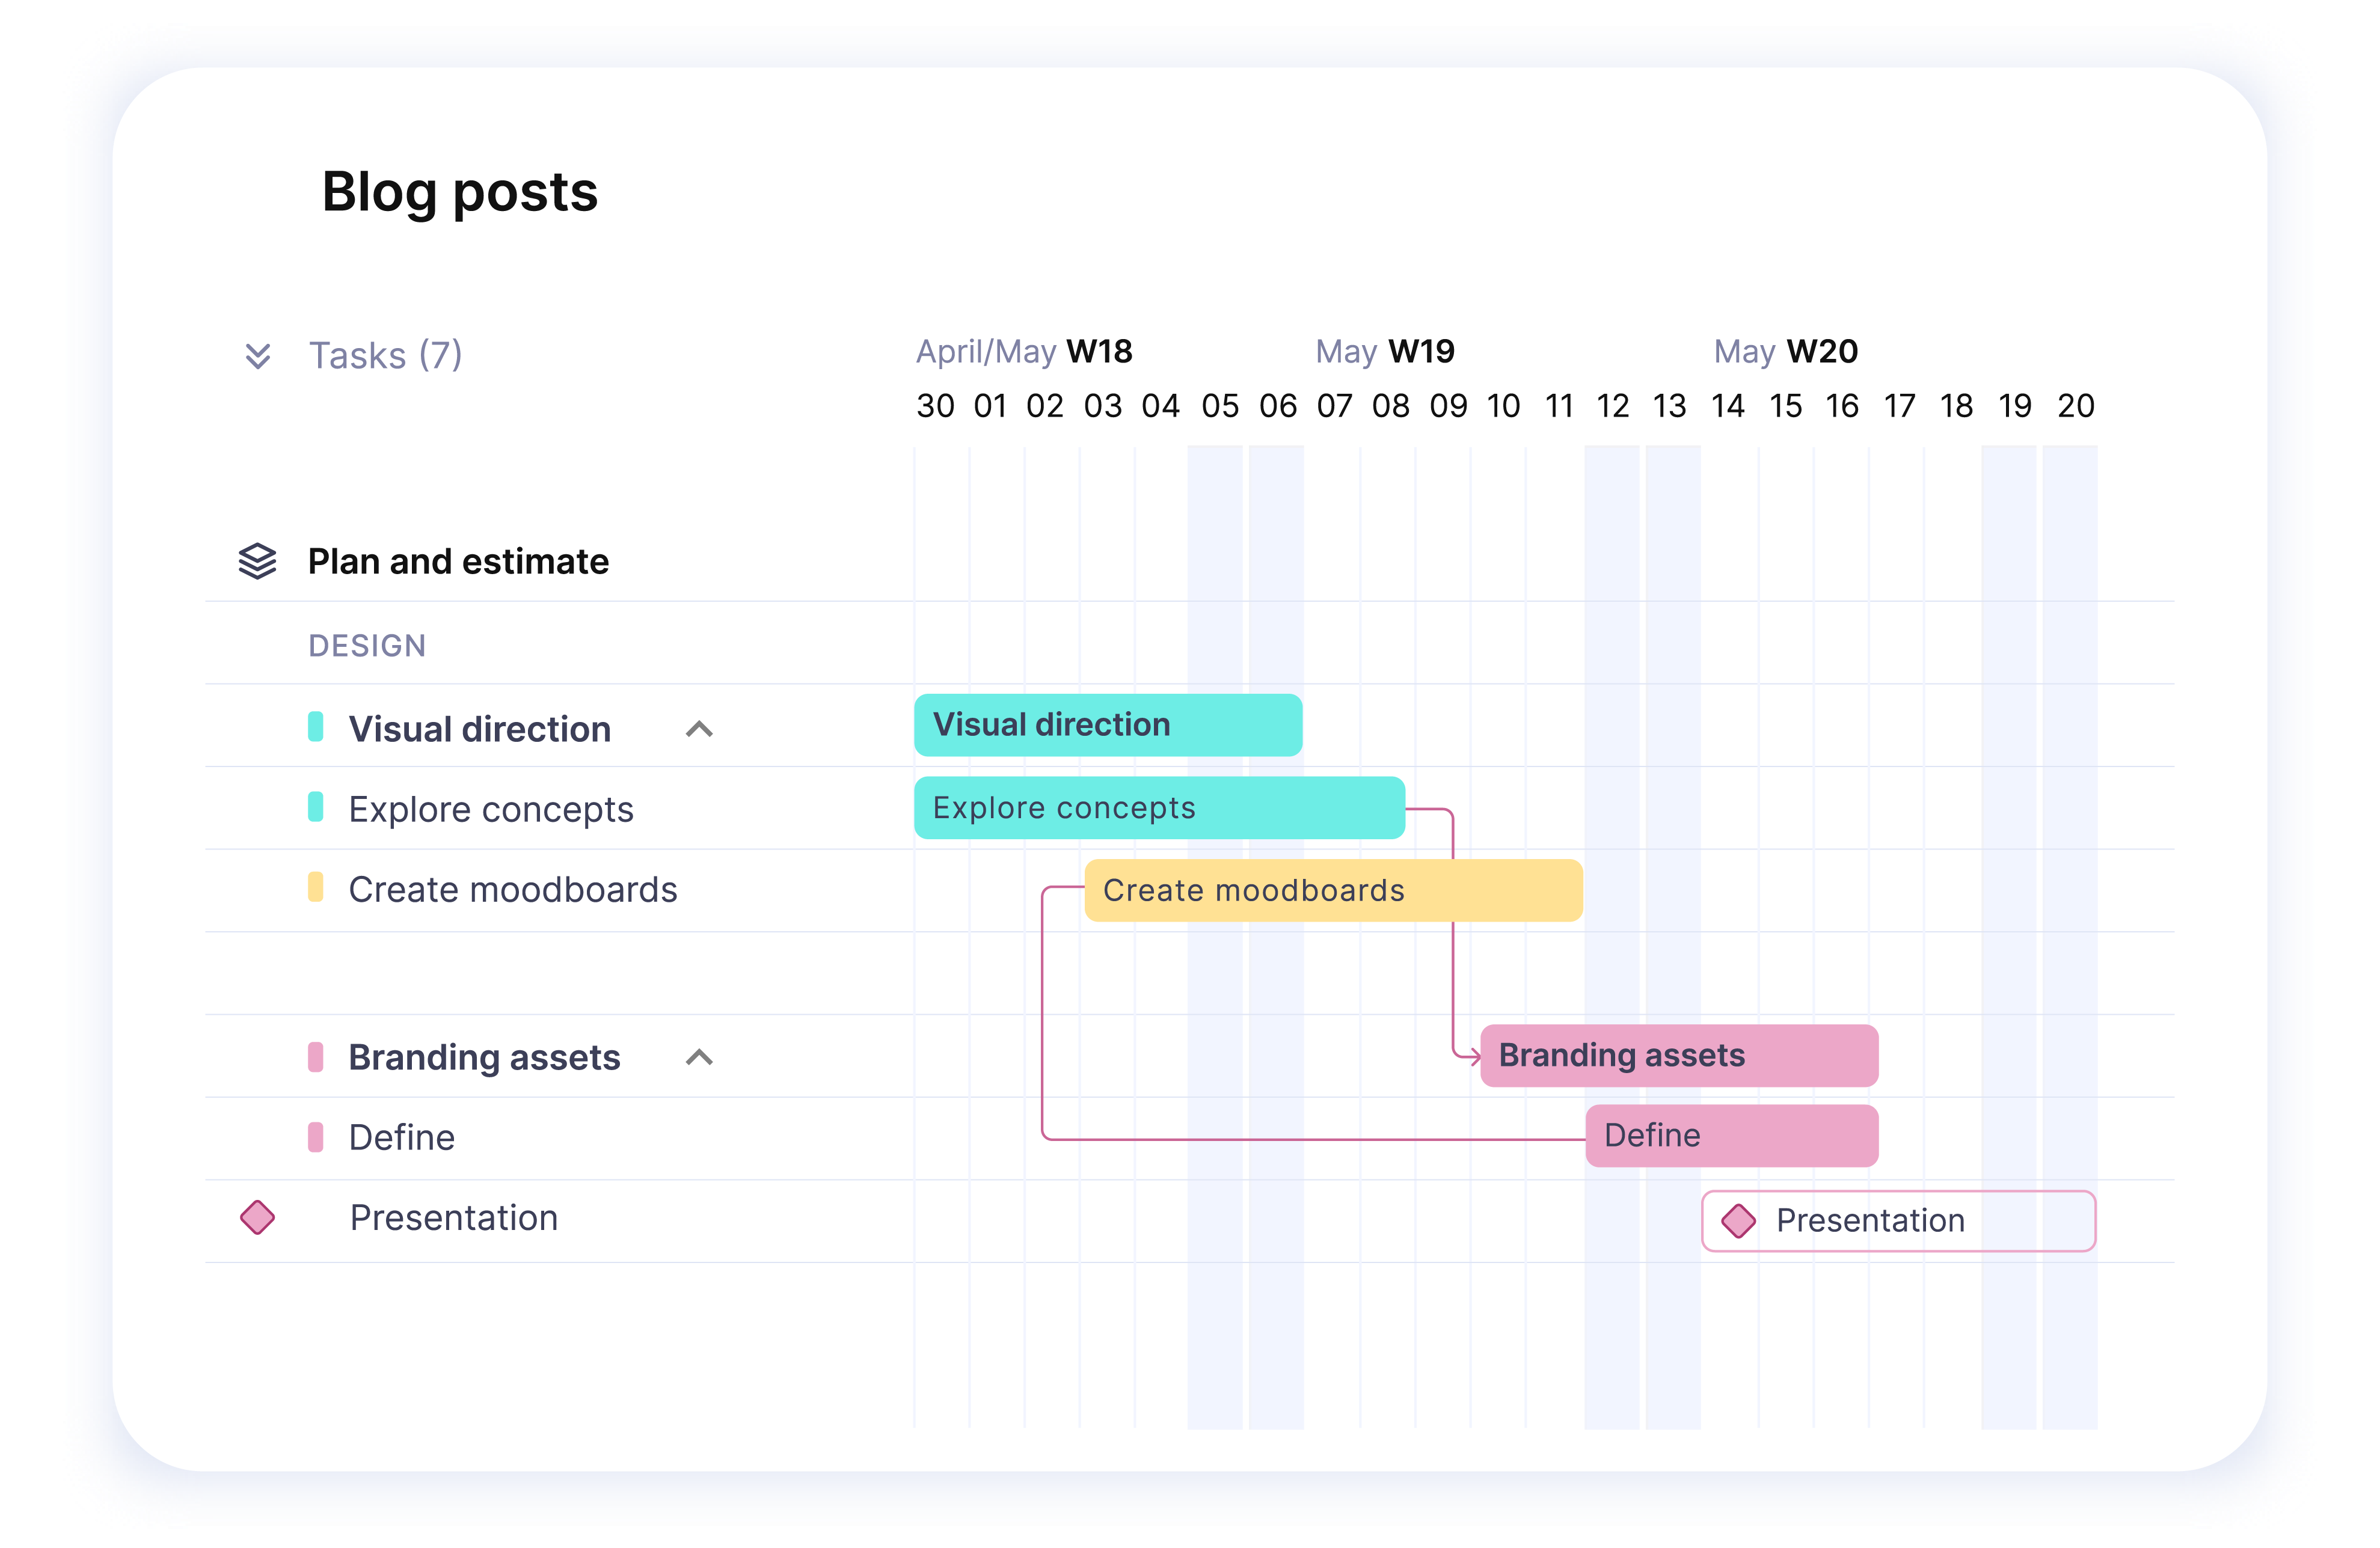Click diamond icon in Presentation timeline bar
Screen dimensions: 2380x1548
(x=1738, y=1220)
